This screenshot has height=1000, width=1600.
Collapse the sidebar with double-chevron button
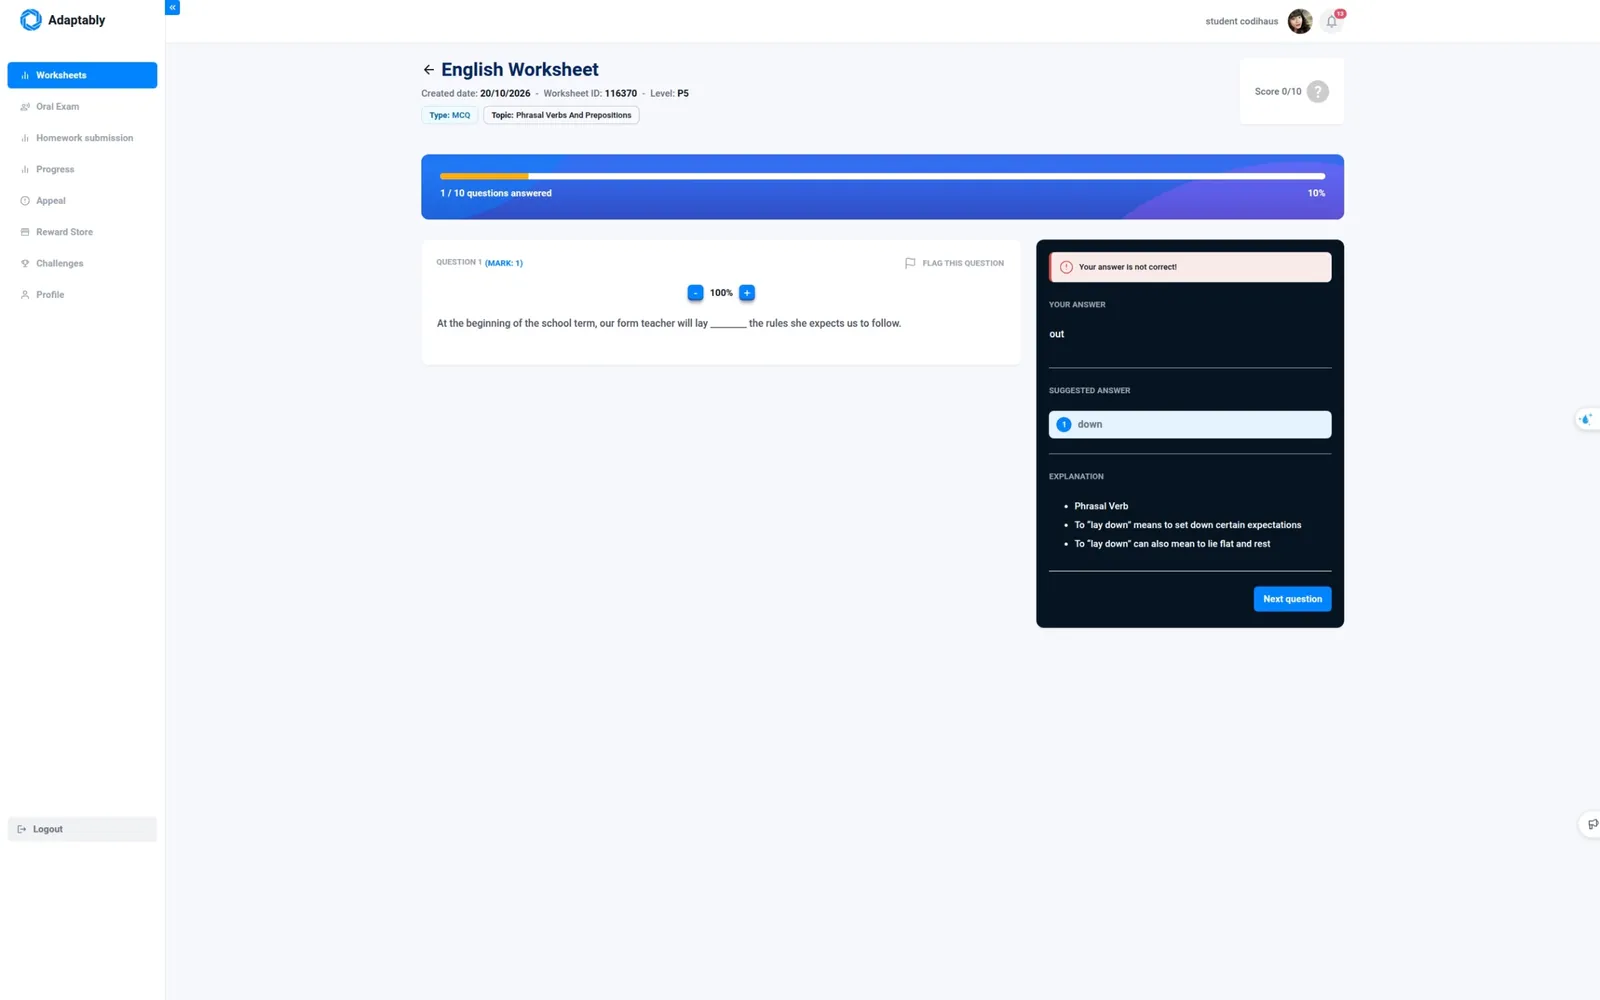172,7
